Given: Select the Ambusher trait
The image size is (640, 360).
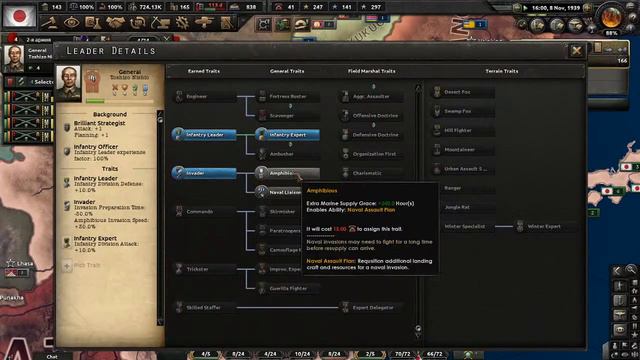Looking at the screenshot, I should (x=288, y=154).
